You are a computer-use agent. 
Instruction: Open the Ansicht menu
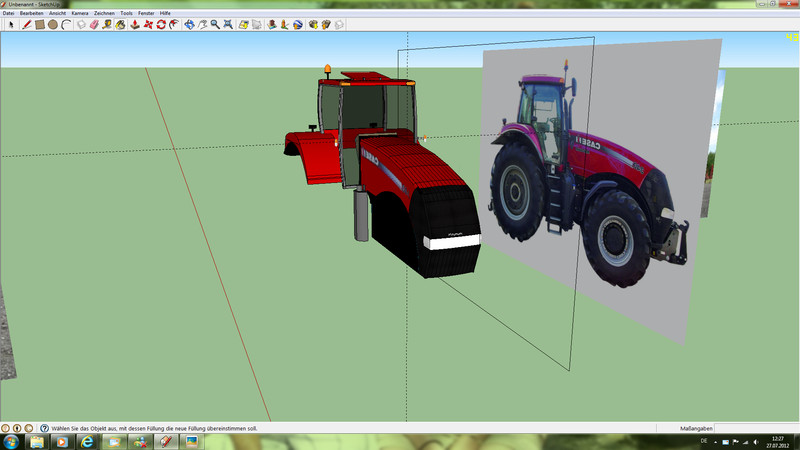click(x=57, y=13)
